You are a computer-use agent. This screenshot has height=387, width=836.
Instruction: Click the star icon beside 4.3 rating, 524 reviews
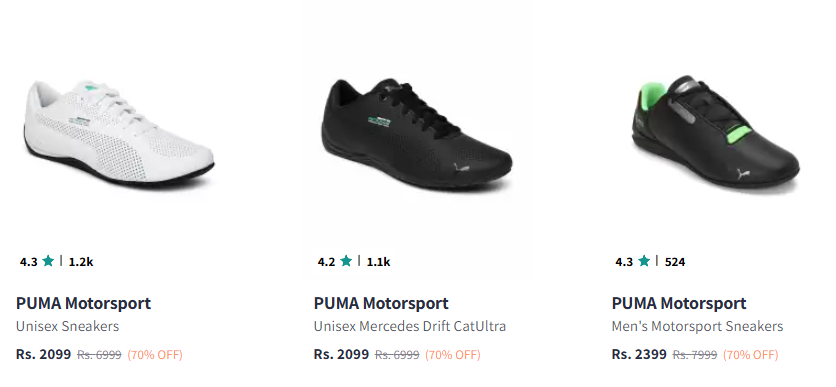644,261
